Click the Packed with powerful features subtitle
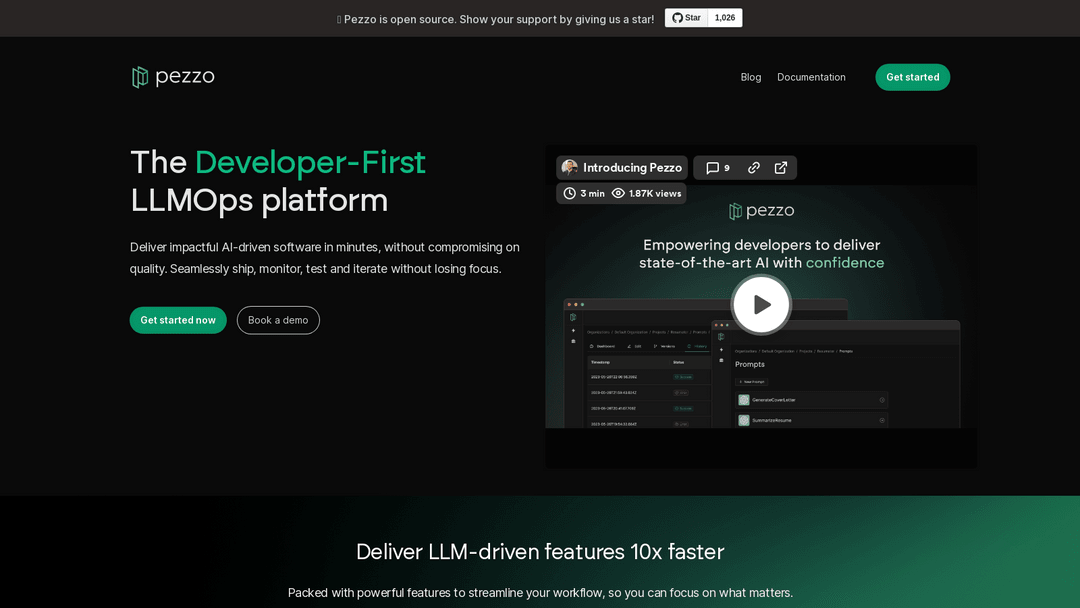Viewport: 1080px width, 608px height. tap(540, 593)
